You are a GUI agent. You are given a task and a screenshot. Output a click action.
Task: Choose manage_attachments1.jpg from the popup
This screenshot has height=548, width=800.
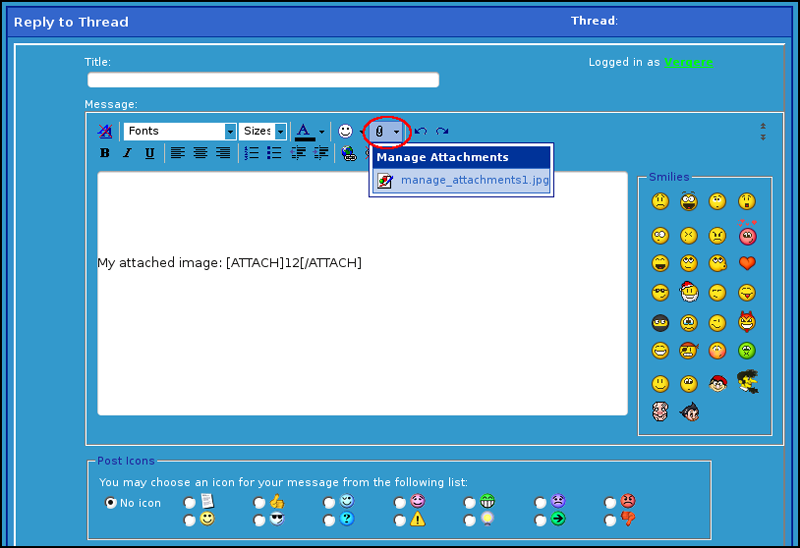(462, 180)
